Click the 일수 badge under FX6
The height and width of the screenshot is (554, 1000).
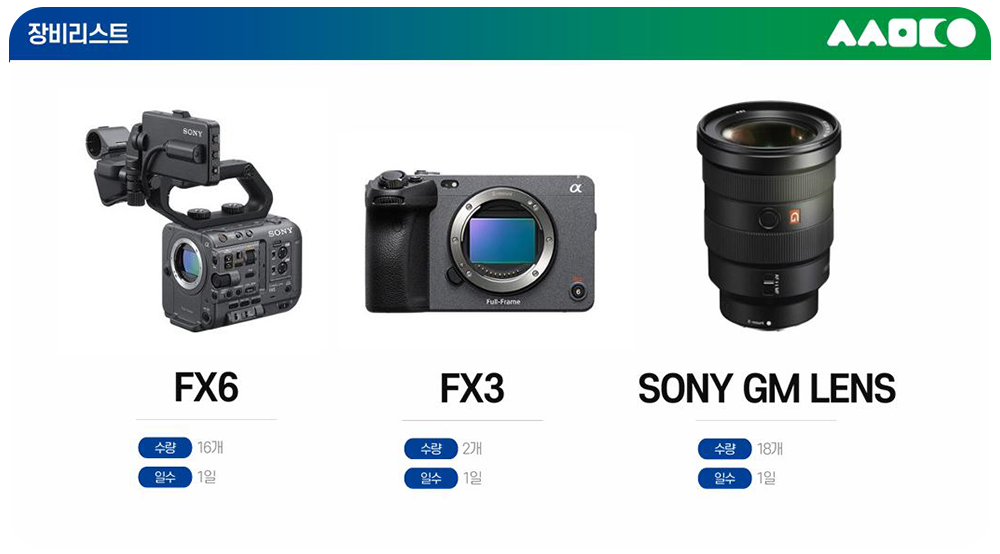[165, 477]
